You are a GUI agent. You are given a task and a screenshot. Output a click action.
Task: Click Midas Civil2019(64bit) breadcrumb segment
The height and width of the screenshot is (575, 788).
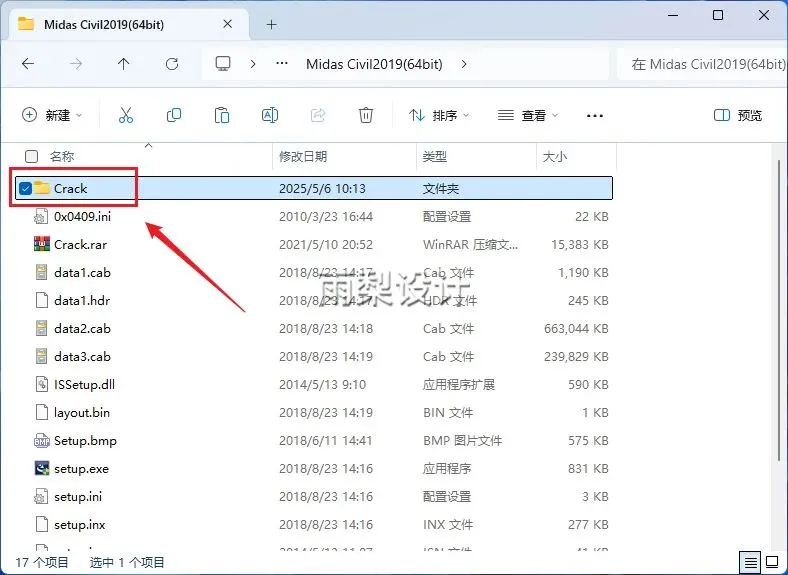(x=374, y=64)
